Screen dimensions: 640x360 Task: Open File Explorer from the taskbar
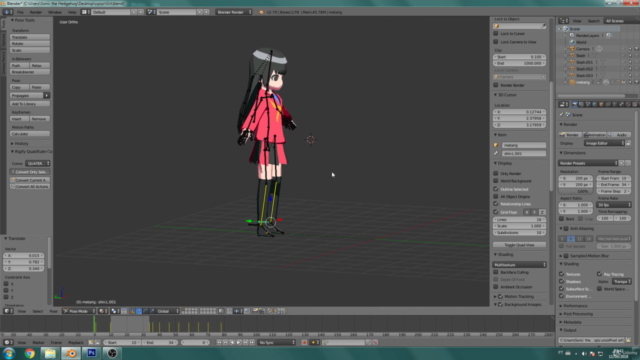[50, 353]
